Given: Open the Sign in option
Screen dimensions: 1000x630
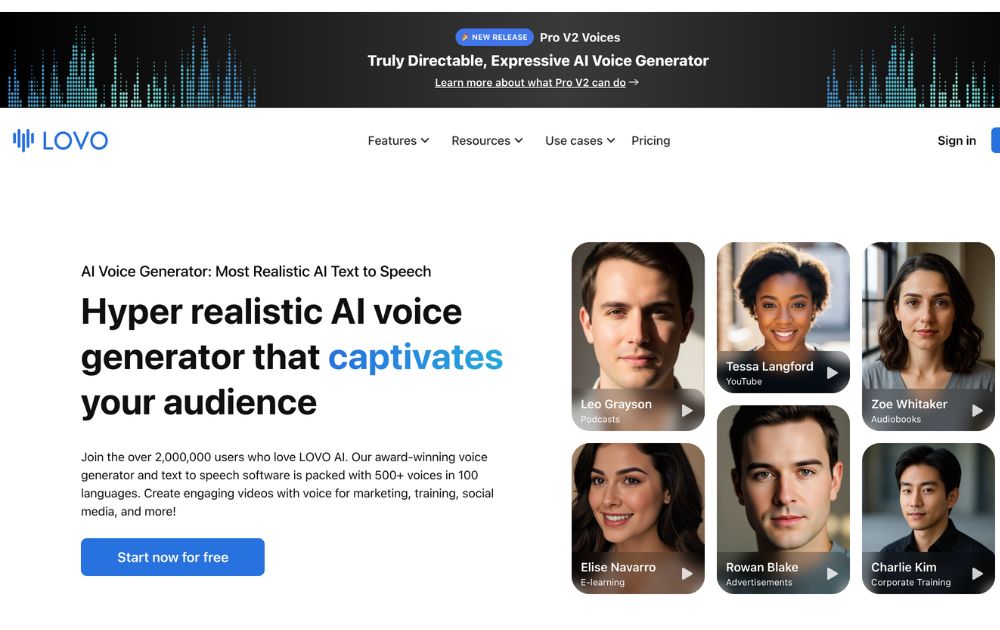Looking at the screenshot, I should point(956,140).
